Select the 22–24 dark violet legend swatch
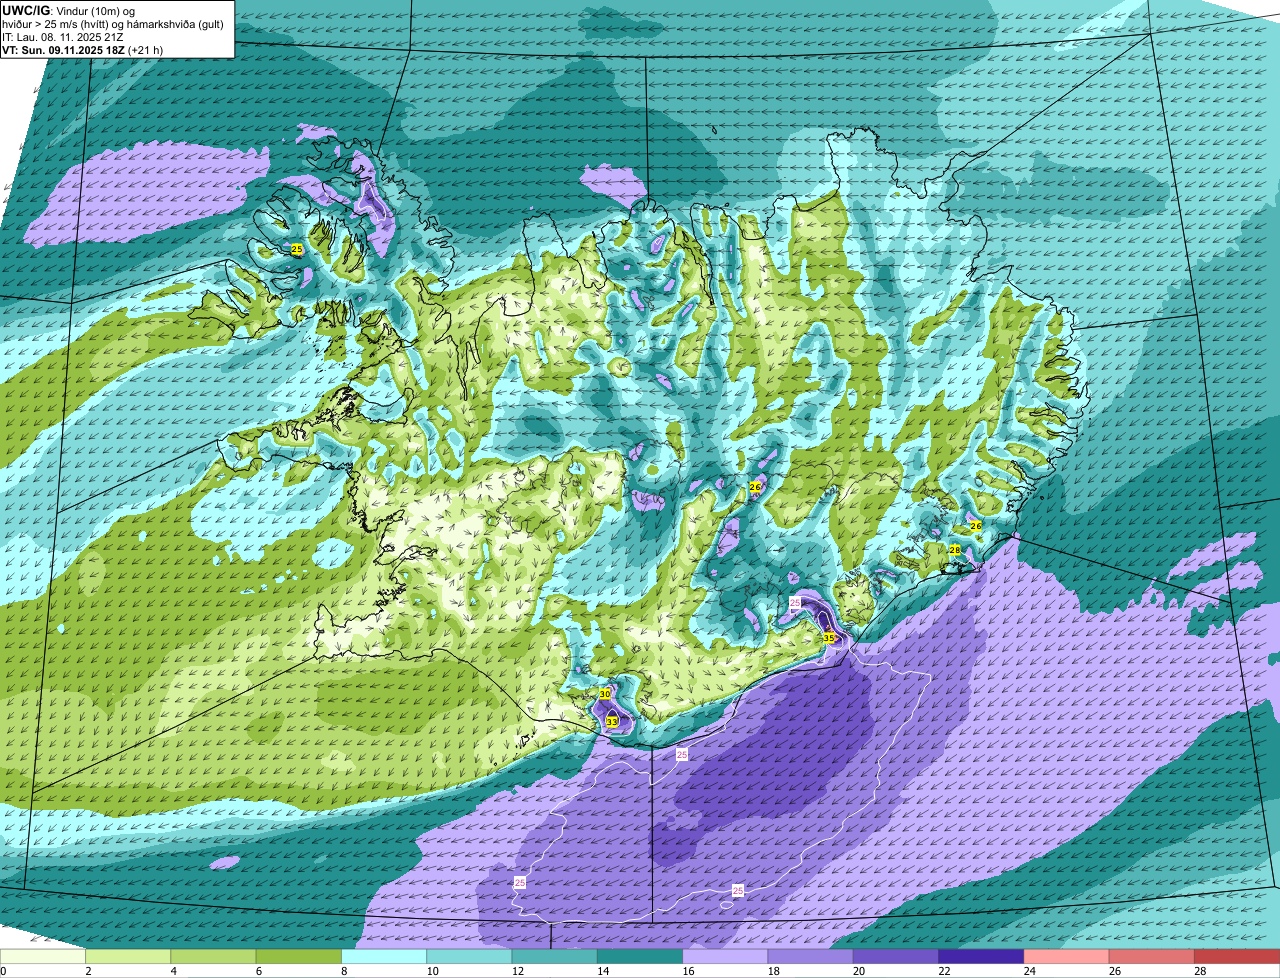 click(981, 957)
